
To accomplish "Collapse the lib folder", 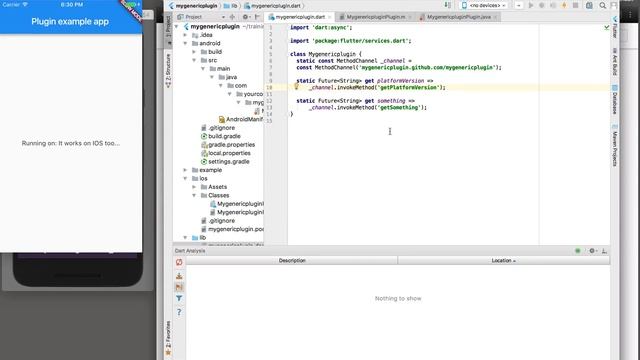I will pos(186,238).
